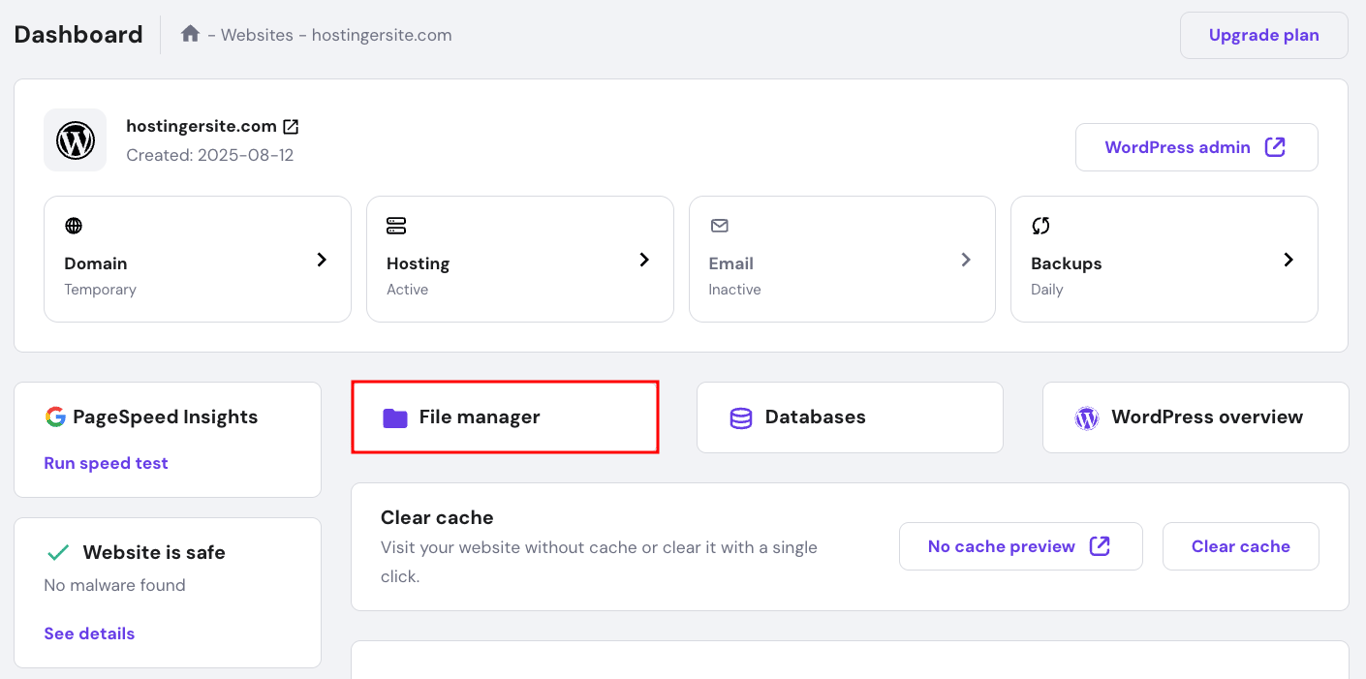Click the Databases stack icon
1366x679 pixels.
[x=739, y=417]
